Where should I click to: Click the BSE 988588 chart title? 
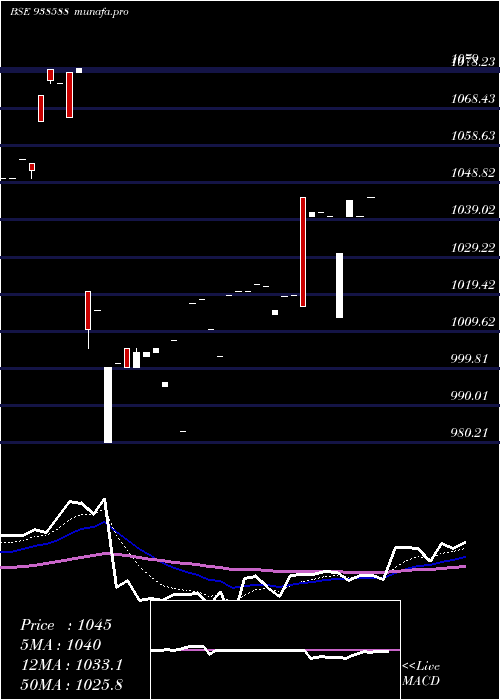tap(39, 12)
